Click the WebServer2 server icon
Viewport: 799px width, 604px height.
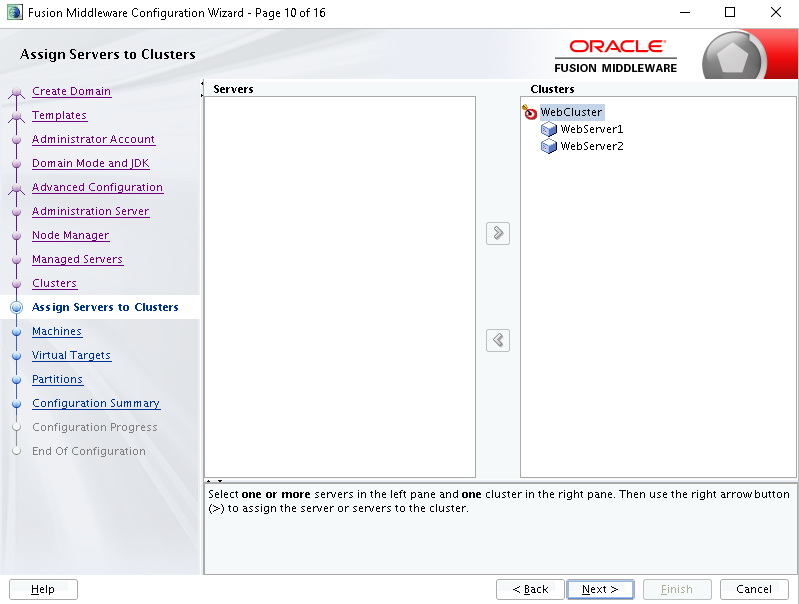(548, 146)
